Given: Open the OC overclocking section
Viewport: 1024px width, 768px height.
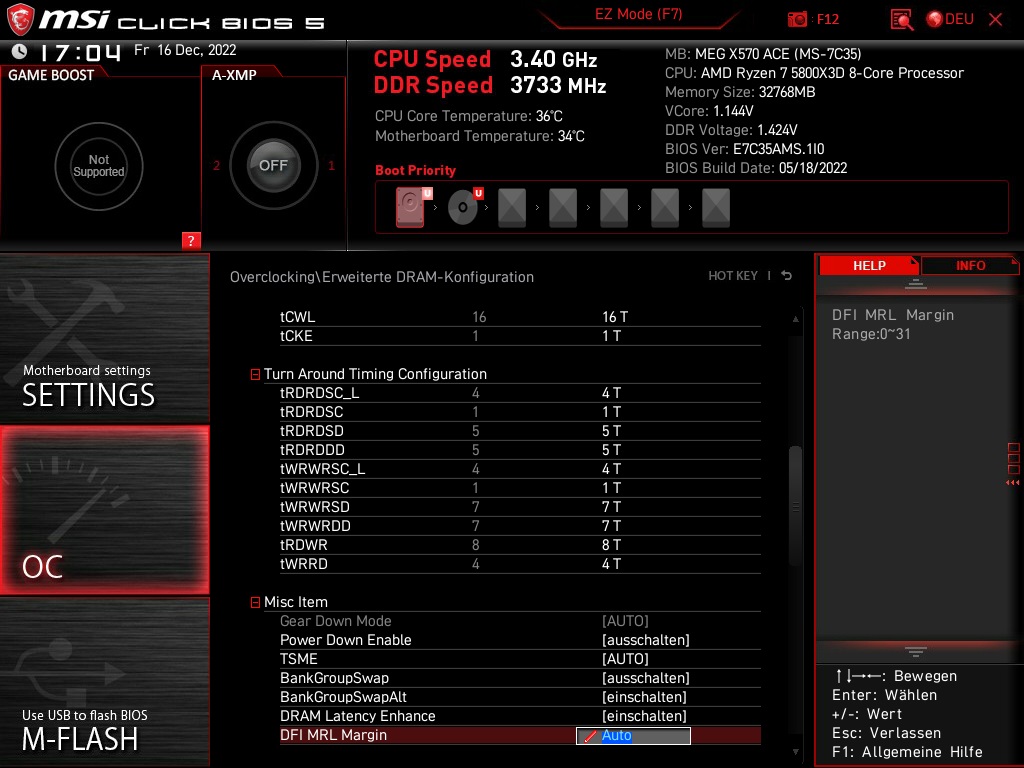Looking at the screenshot, I should 104,510.
